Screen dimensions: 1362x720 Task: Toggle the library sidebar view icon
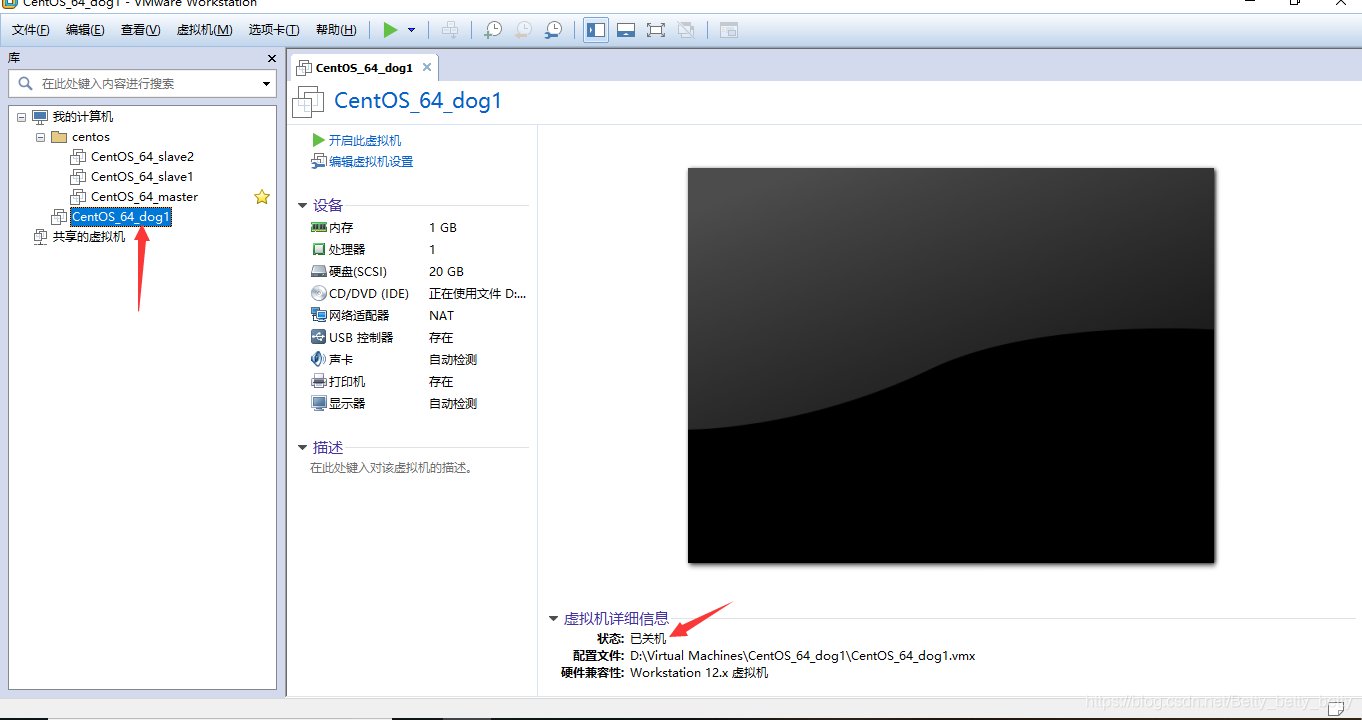point(596,30)
